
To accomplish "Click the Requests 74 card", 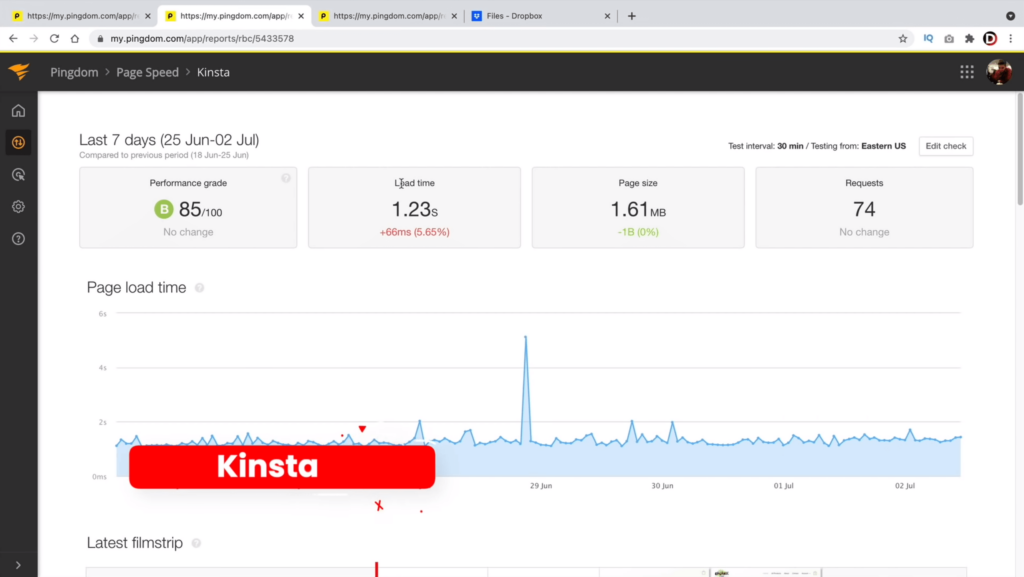I will pos(864,208).
